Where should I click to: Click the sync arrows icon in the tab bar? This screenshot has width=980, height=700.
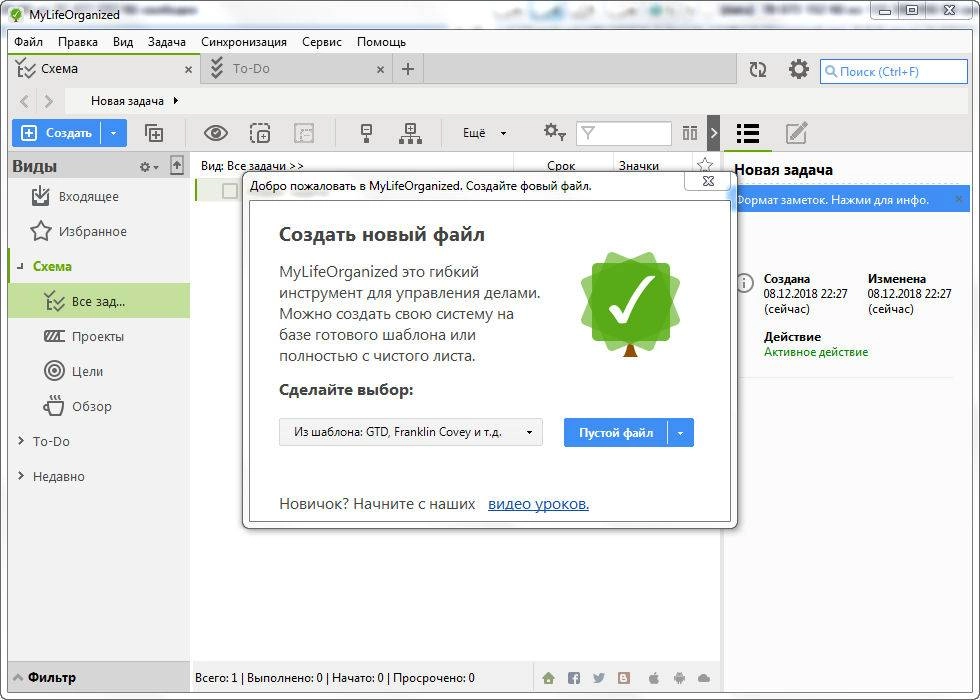[758, 69]
